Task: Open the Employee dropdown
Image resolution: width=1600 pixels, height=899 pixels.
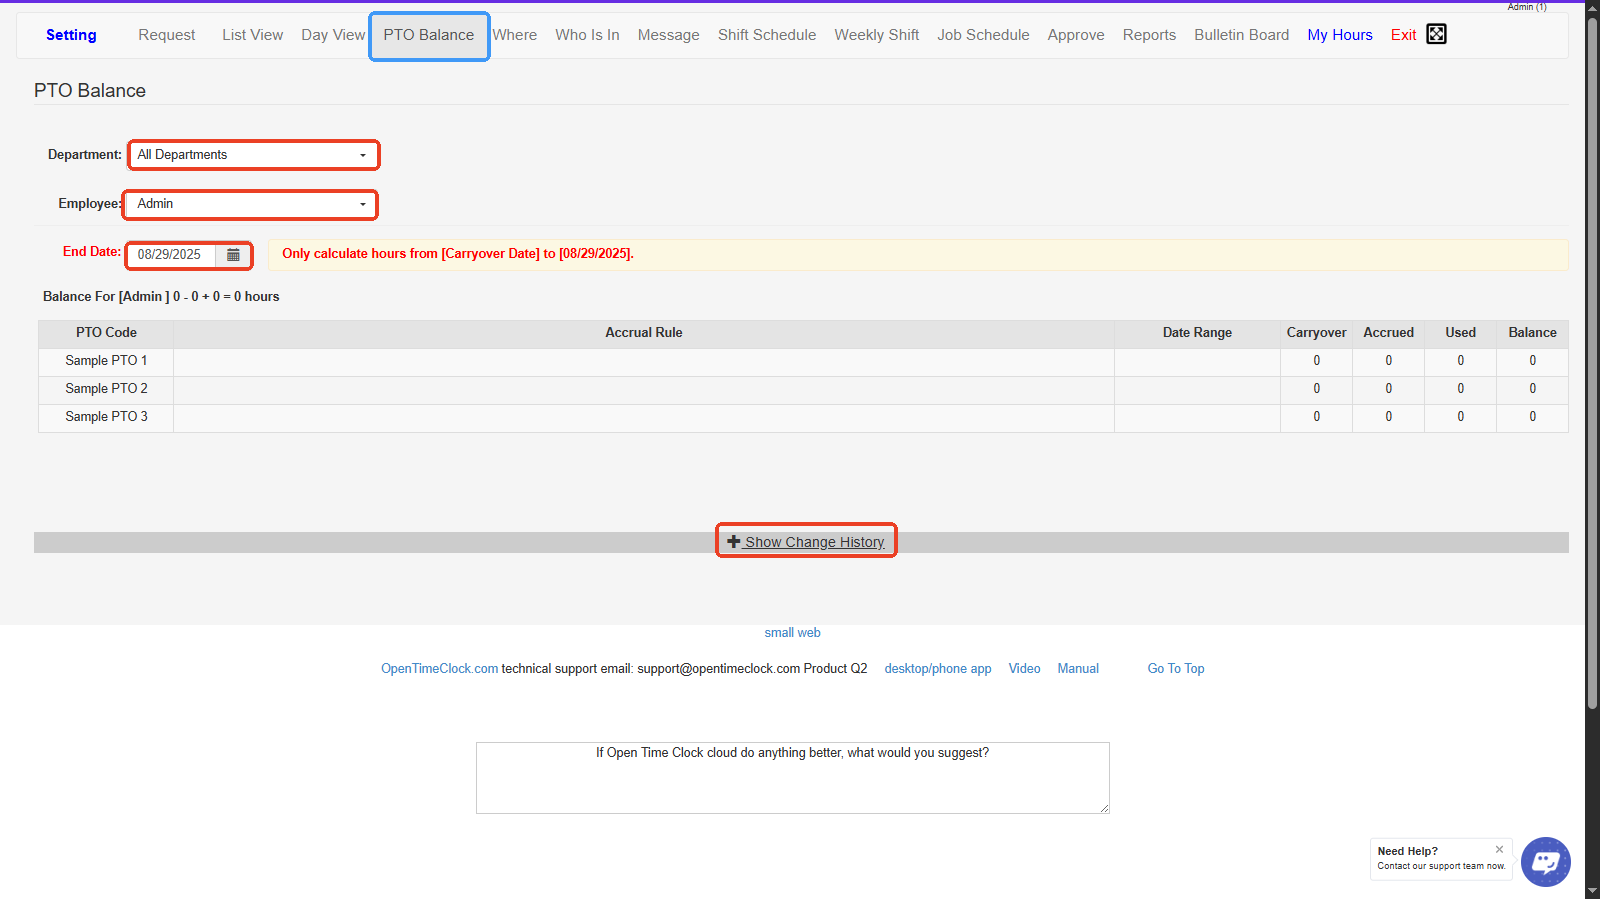Action: [x=251, y=204]
